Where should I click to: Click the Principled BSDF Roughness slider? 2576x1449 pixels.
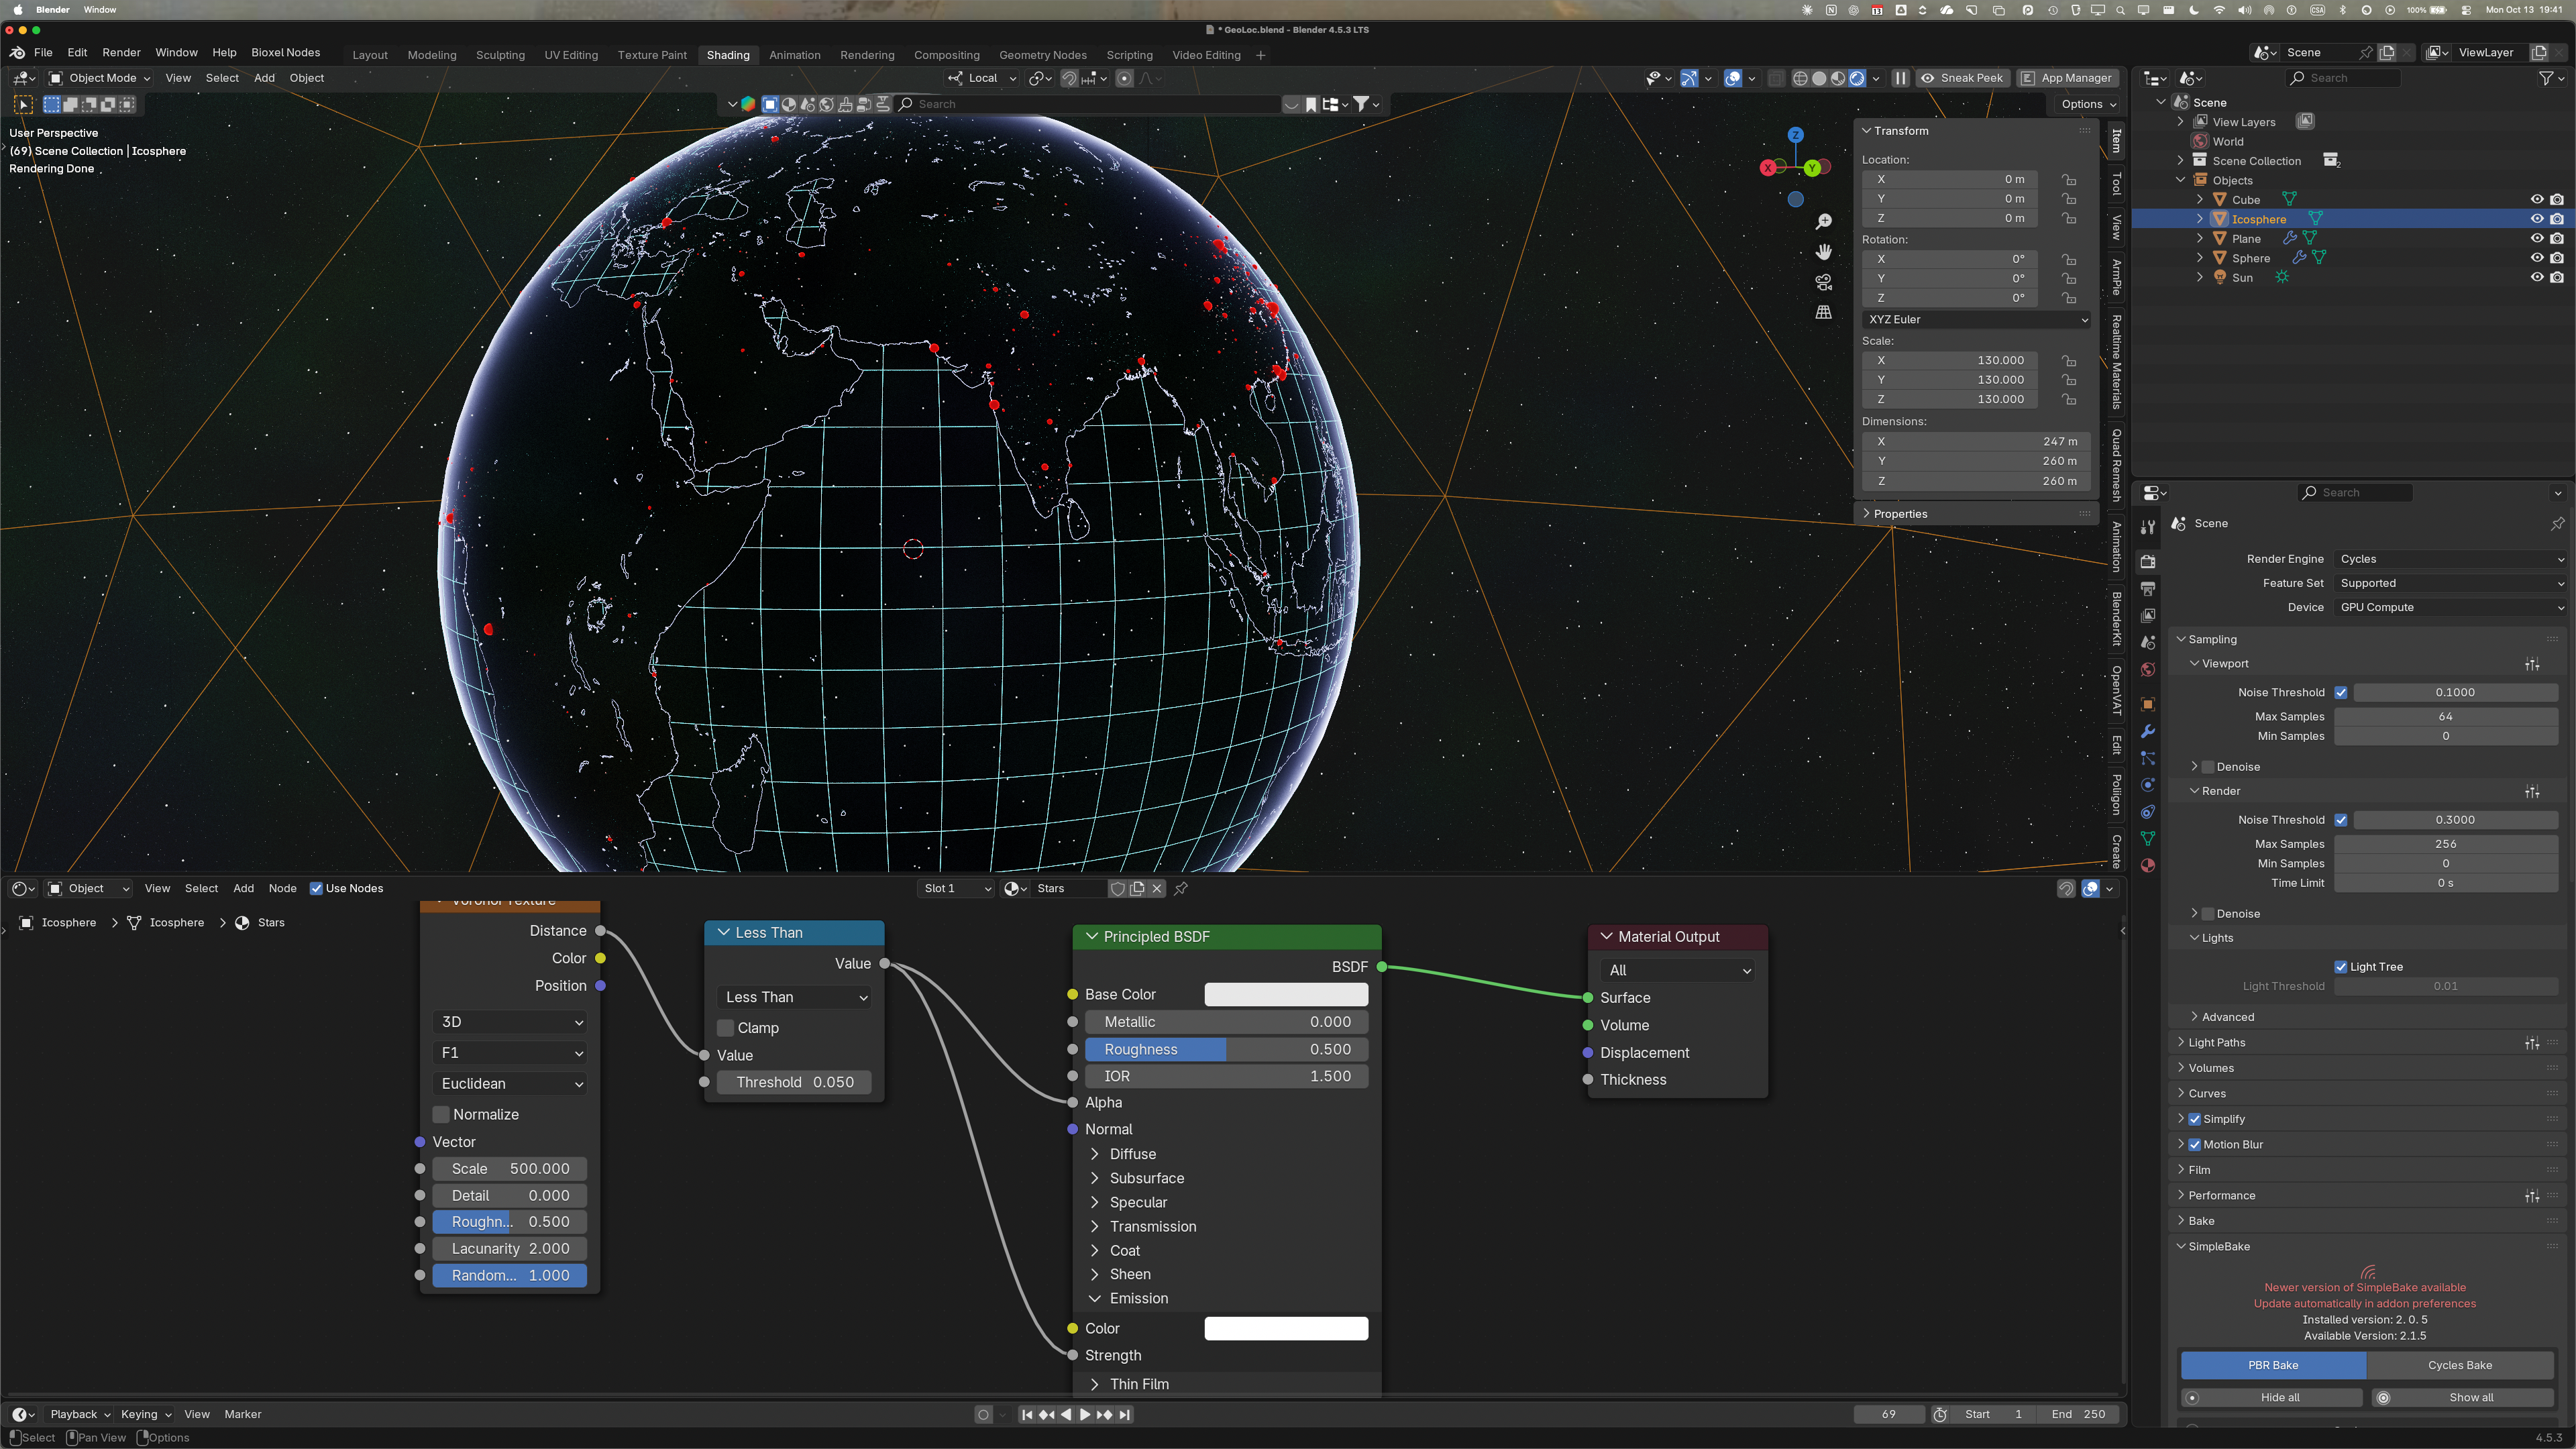(x=1227, y=1050)
